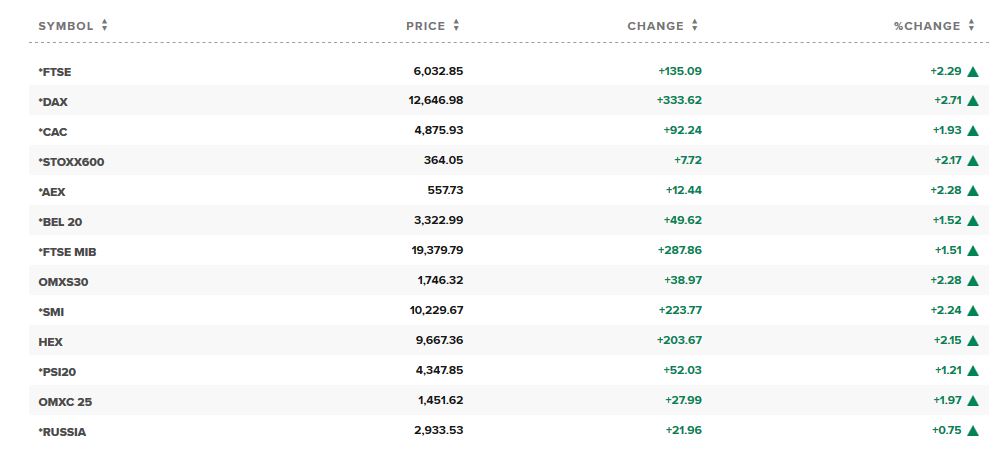This screenshot has height=472, width=999.
Task: Open the *CAC index symbol
Action: point(53,132)
